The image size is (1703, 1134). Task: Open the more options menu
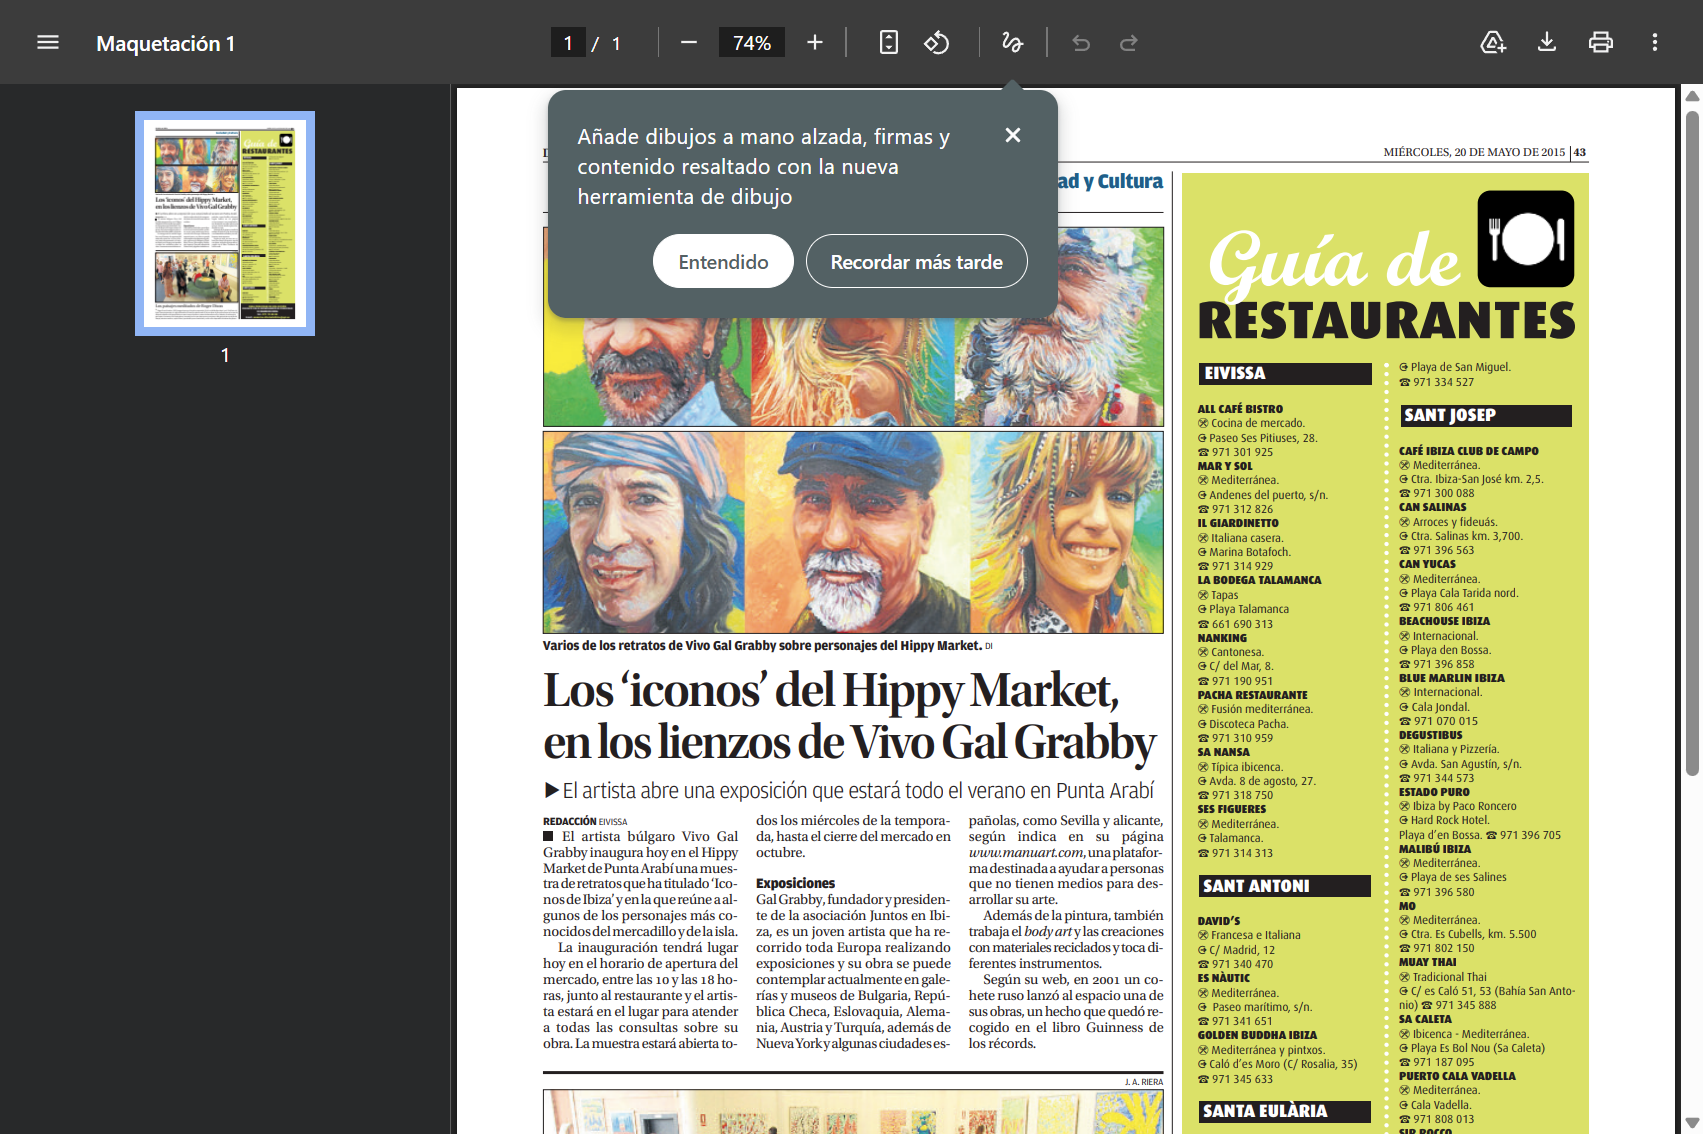pyautogui.click(x=1655, y=42)
